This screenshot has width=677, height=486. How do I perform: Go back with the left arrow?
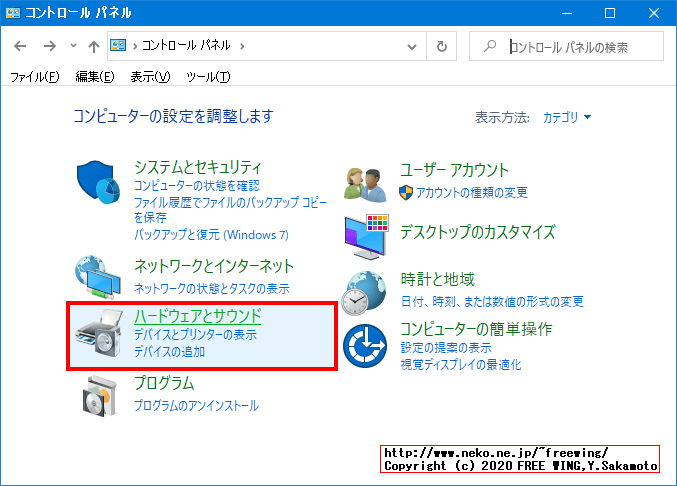(20, 46)
